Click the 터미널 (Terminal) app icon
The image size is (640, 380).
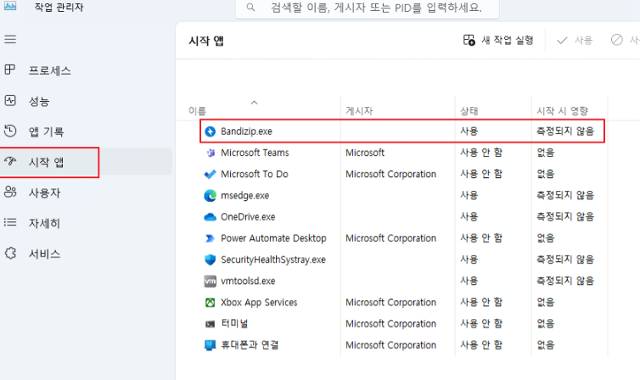click(210, 324)
